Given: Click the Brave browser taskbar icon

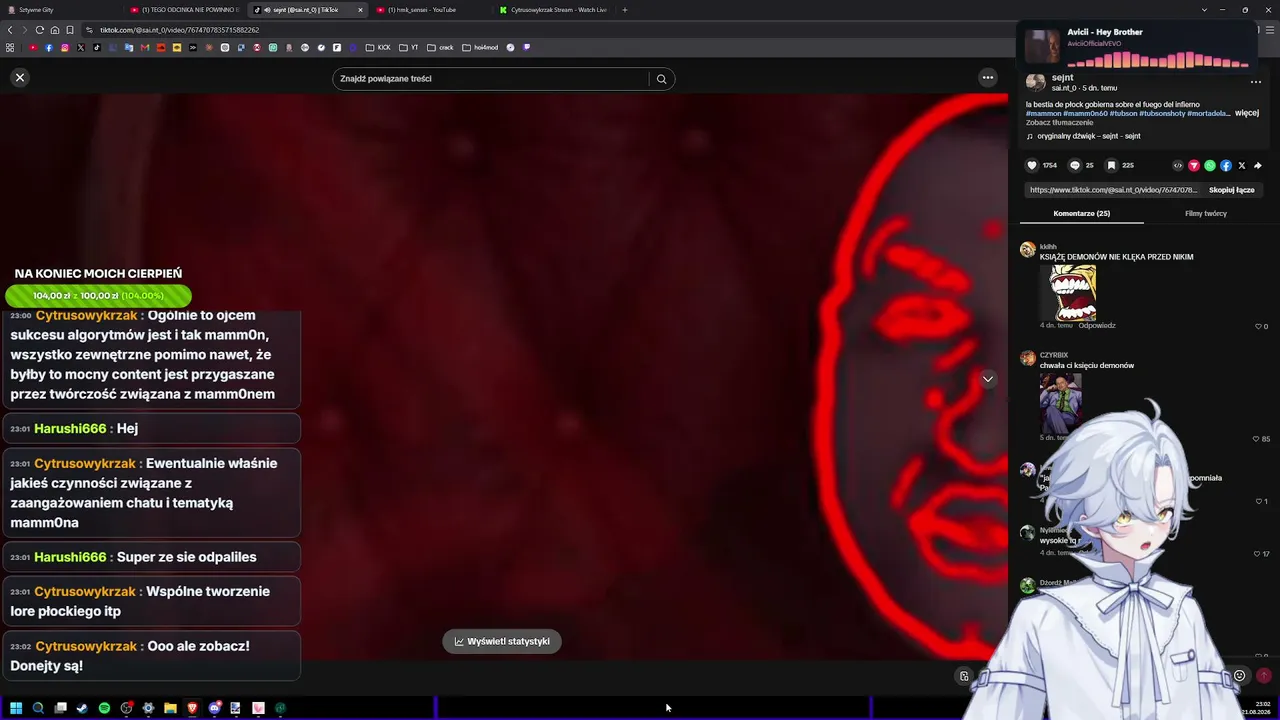Looking at the screenshot, I should [192, 708].
